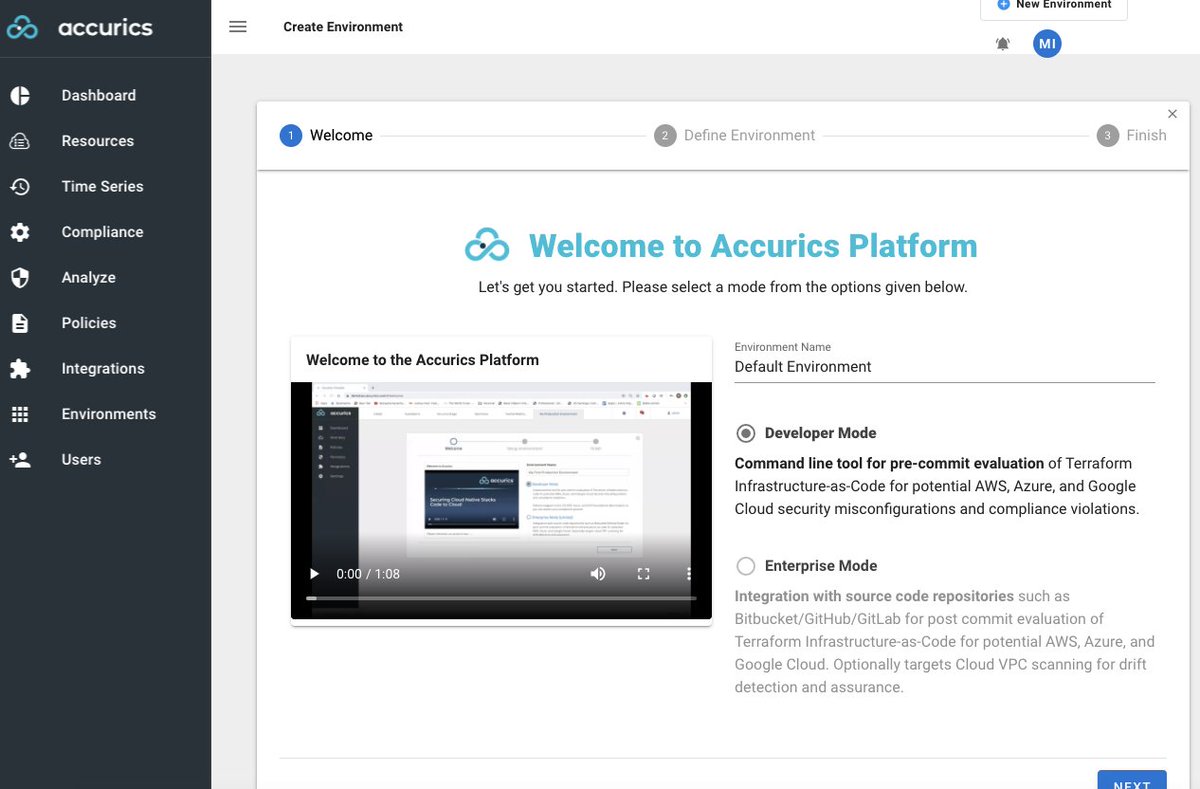Open the MI user avatar menu
Screen dimensions: 1200x789
coord(1047,43)
